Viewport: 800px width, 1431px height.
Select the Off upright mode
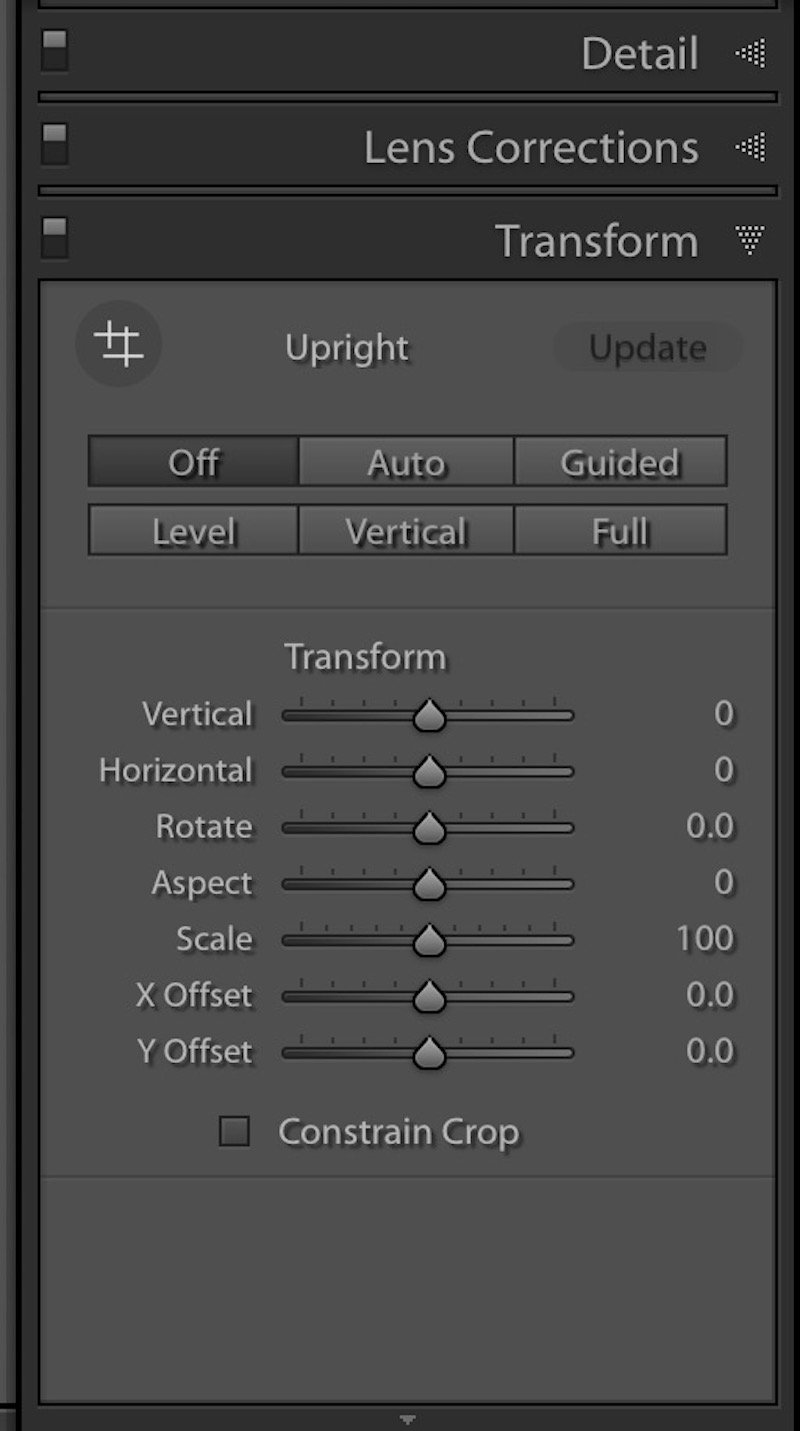[x=194, y=462]
